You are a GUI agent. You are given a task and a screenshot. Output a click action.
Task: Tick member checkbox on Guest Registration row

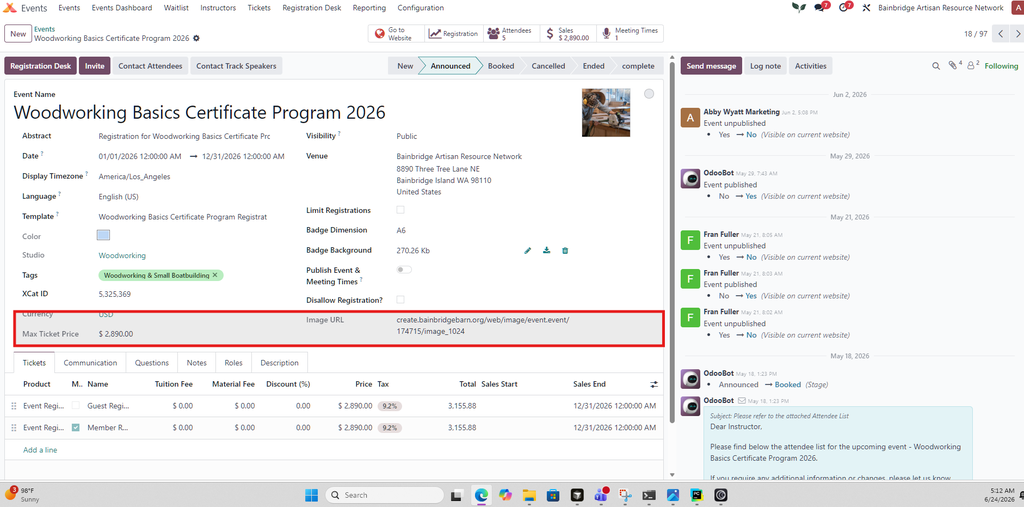76,406
